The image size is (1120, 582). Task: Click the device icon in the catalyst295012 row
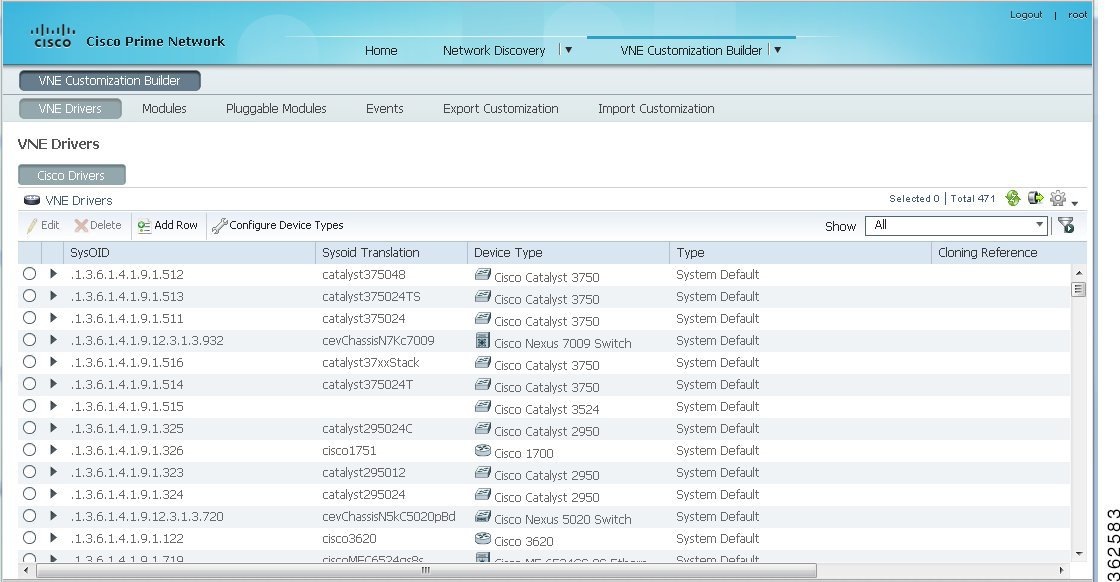483,473
